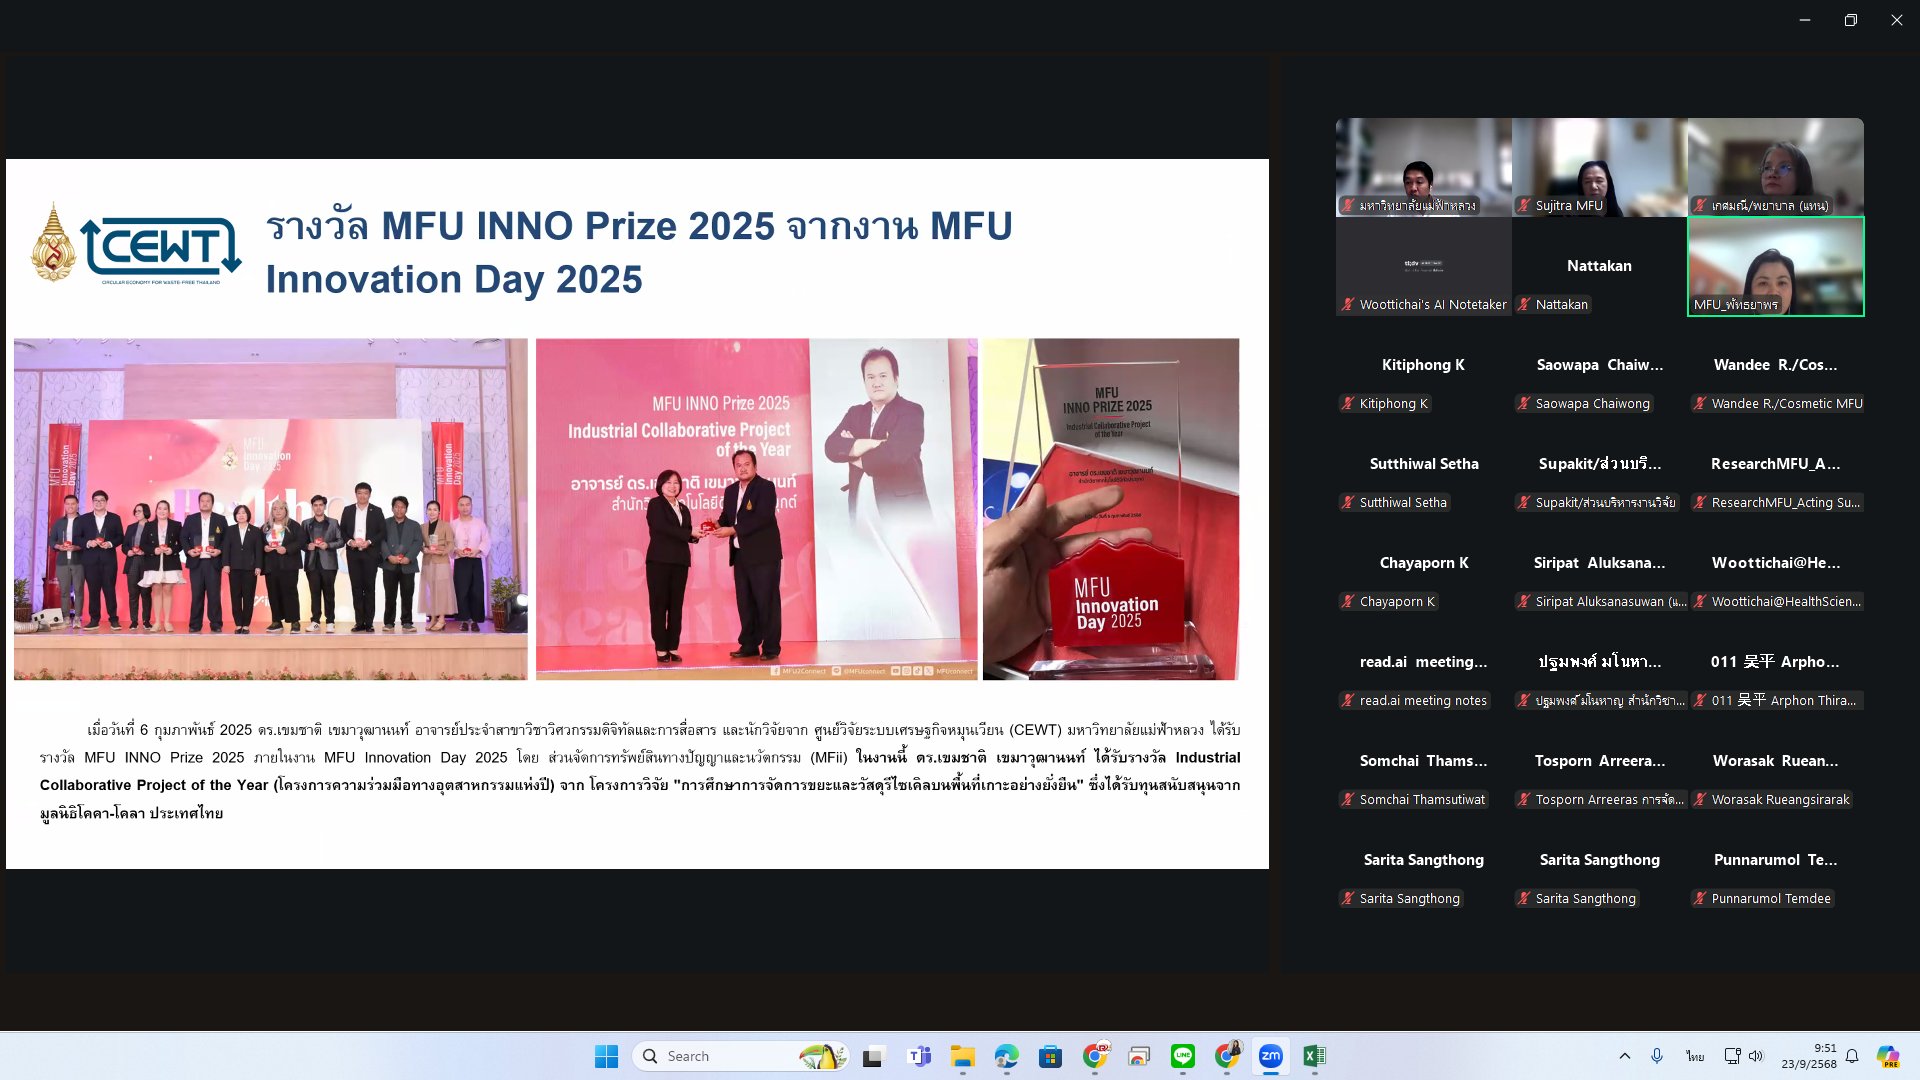Select Sujitra MFU video tile
This screenshot has width=1920, height=1080.
[1599, 167]
